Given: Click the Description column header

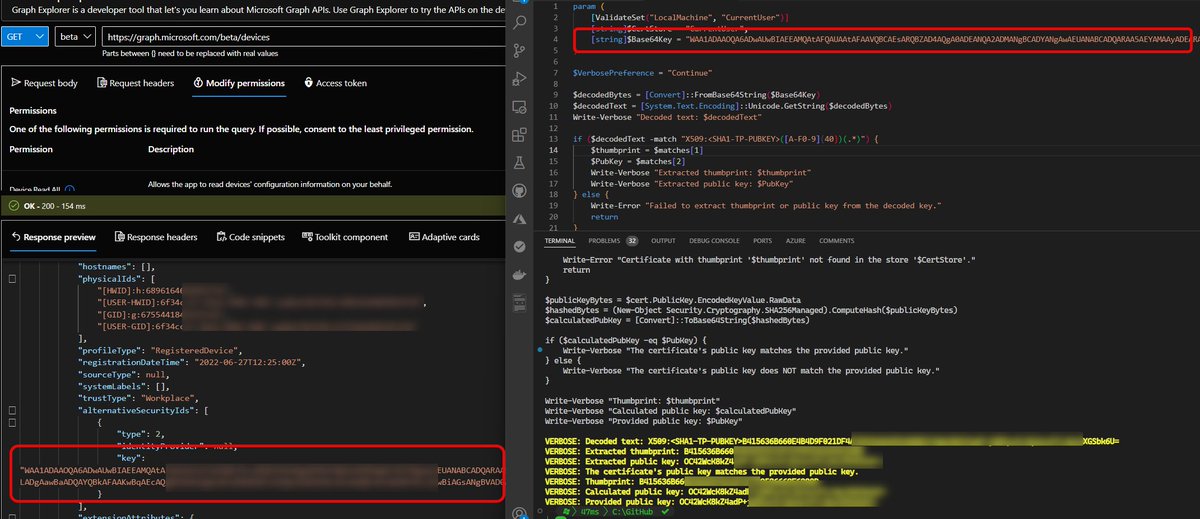Looking at the screenshot, I should click(171, 149).
